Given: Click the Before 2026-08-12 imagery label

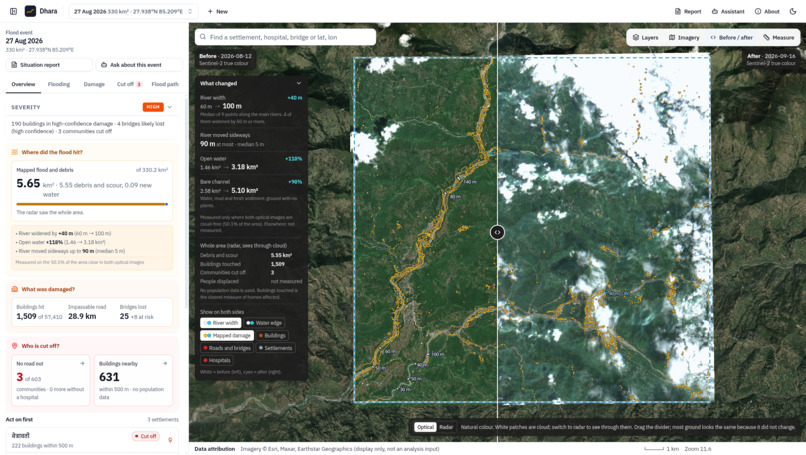Looking at the screenshot, I should click(225, 59).
